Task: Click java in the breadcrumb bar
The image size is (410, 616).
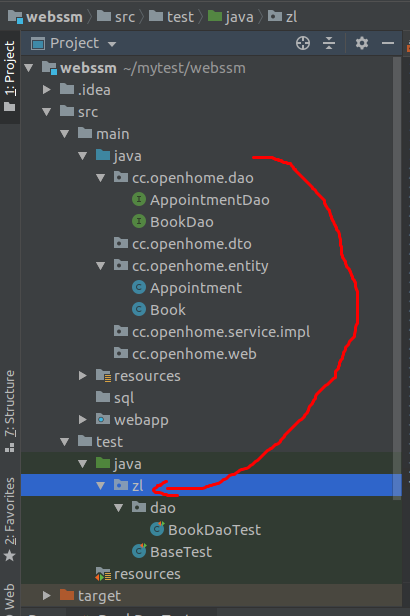Action: 231,16
